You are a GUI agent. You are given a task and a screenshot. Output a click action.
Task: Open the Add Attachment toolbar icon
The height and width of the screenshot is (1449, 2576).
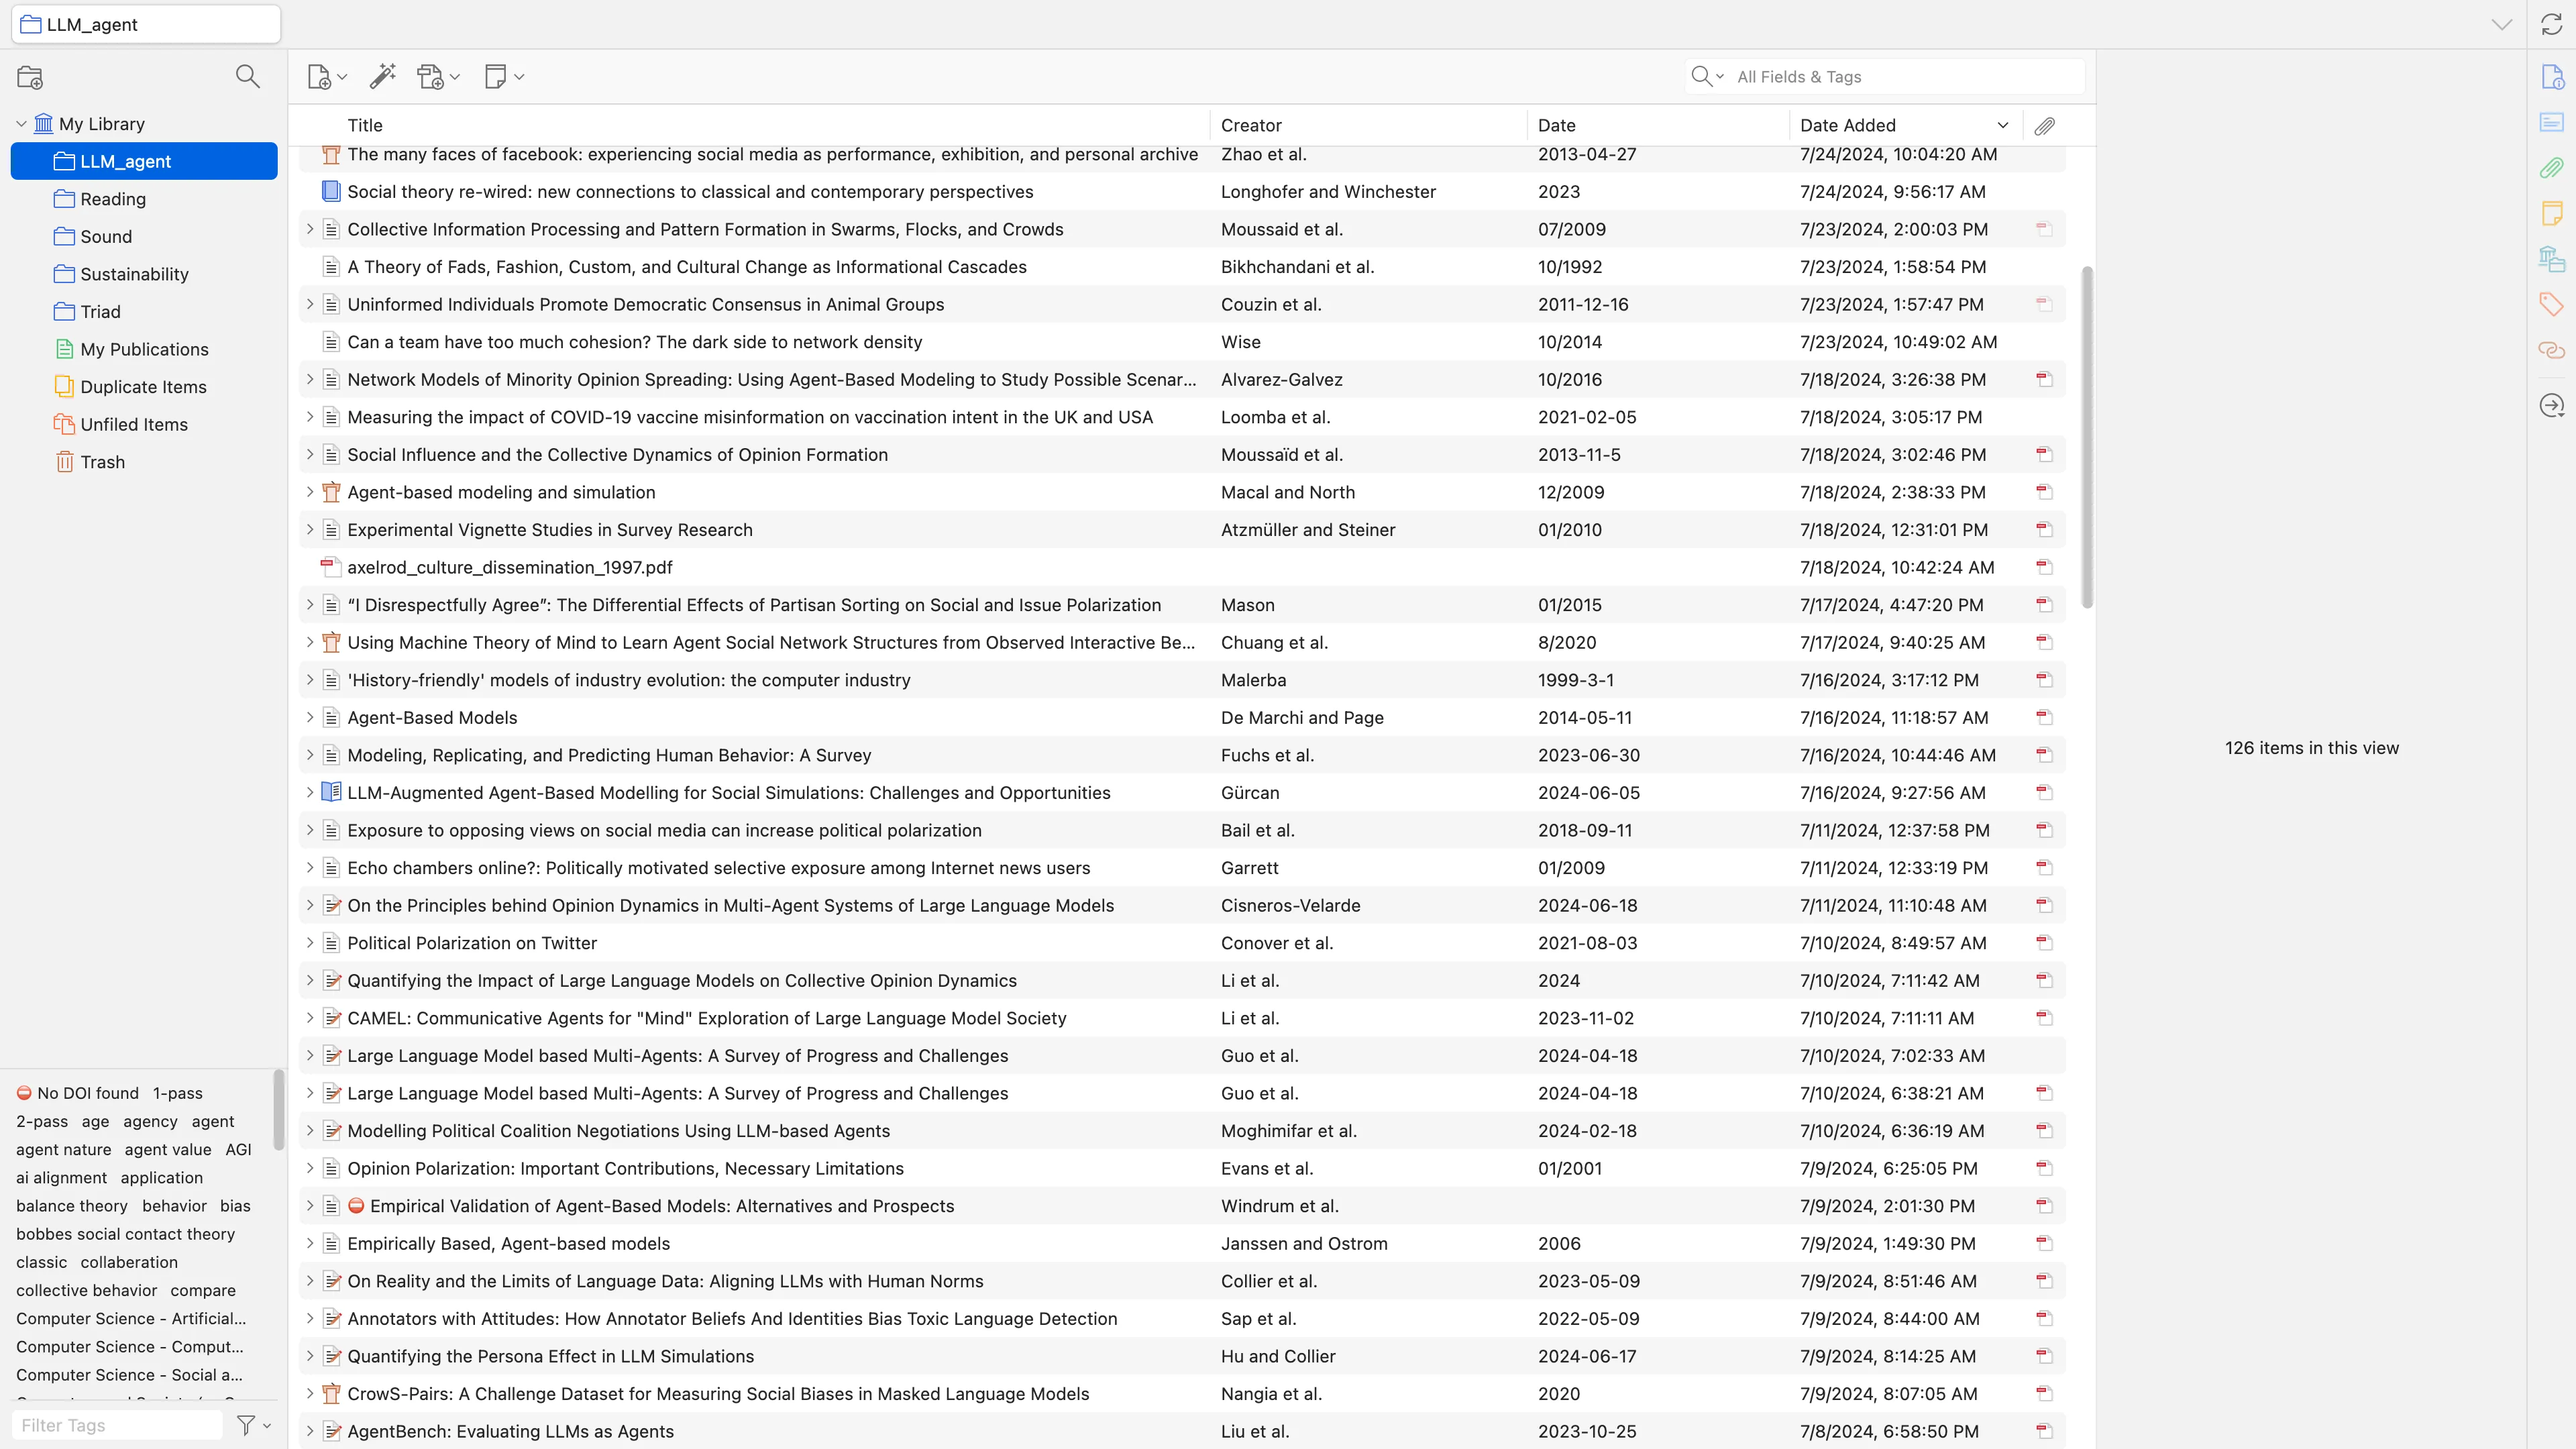431,77
